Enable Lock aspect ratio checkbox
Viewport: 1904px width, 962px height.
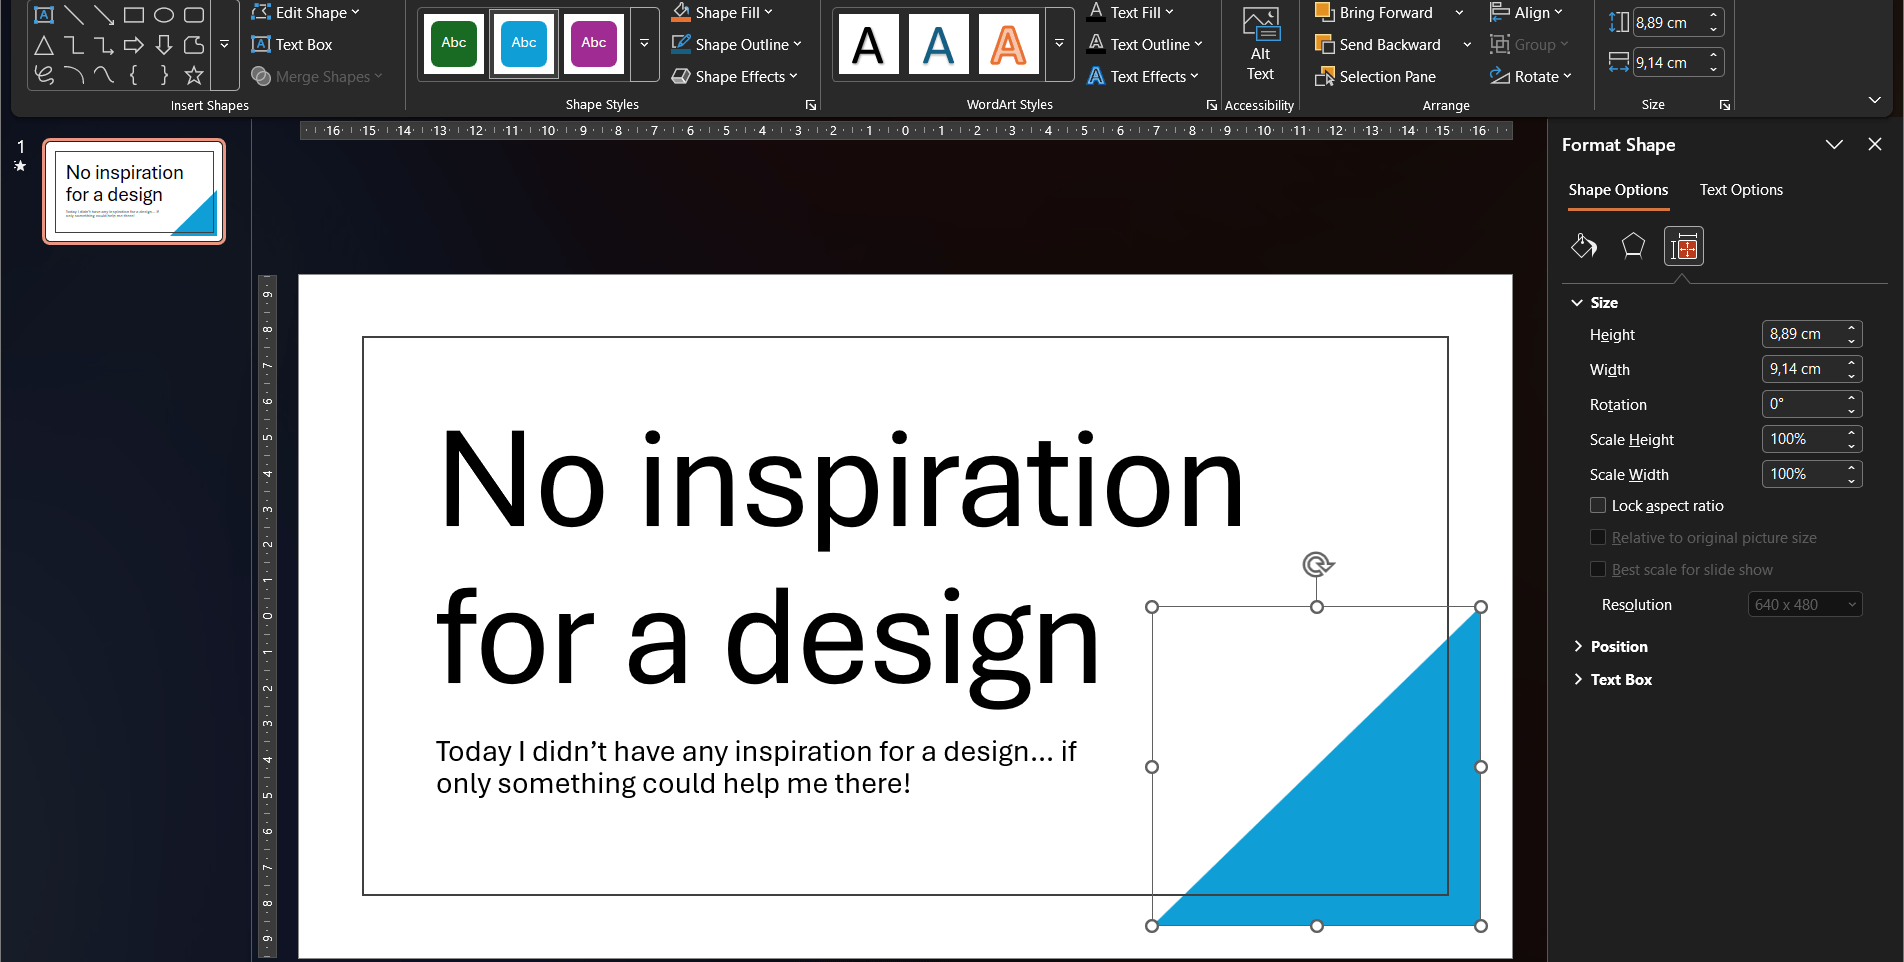[1598, 506]
